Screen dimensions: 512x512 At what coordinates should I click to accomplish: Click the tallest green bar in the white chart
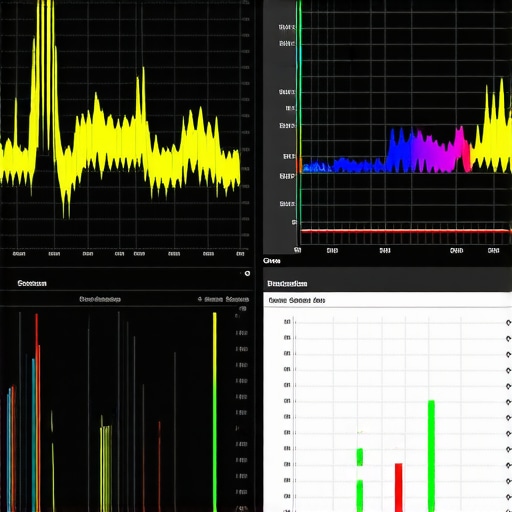tap(431, 456)
